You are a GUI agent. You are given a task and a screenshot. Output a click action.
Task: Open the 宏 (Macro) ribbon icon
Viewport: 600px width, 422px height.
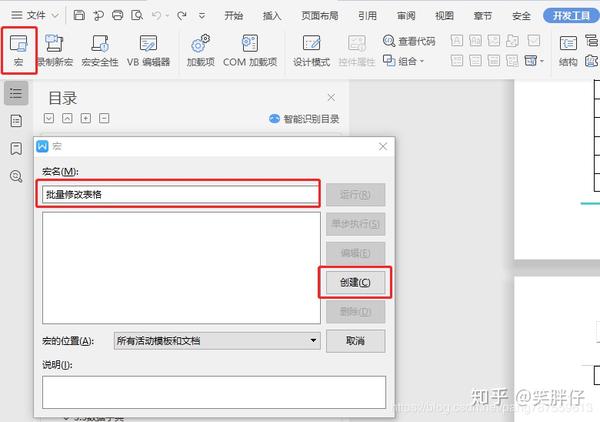[18, 50]
